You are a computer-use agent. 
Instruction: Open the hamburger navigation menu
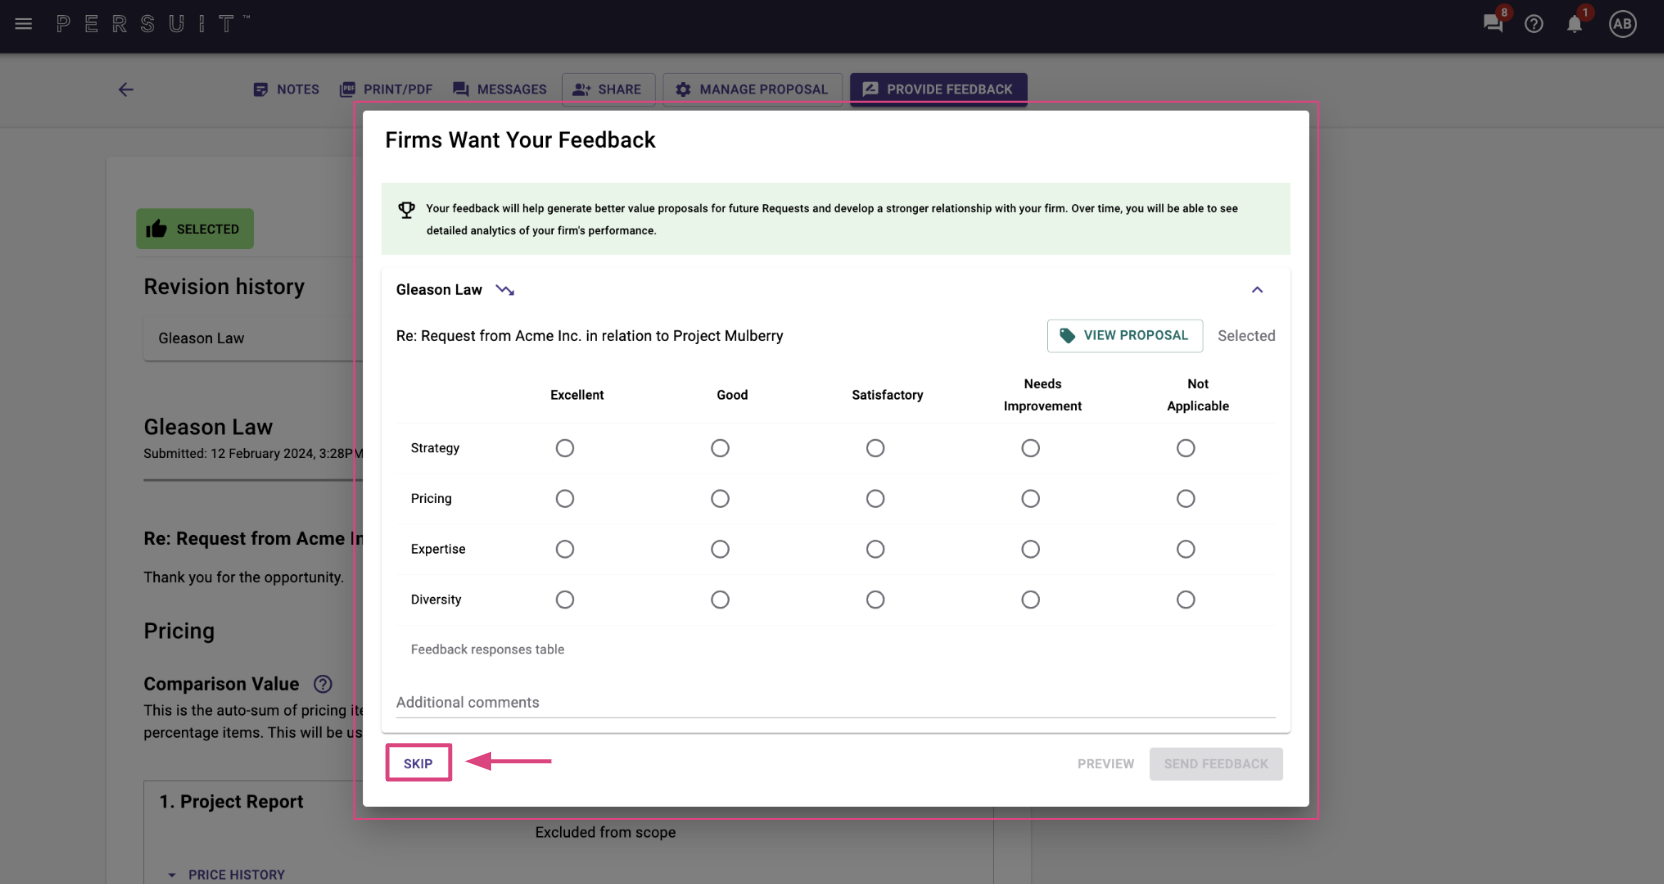(24, 24)
